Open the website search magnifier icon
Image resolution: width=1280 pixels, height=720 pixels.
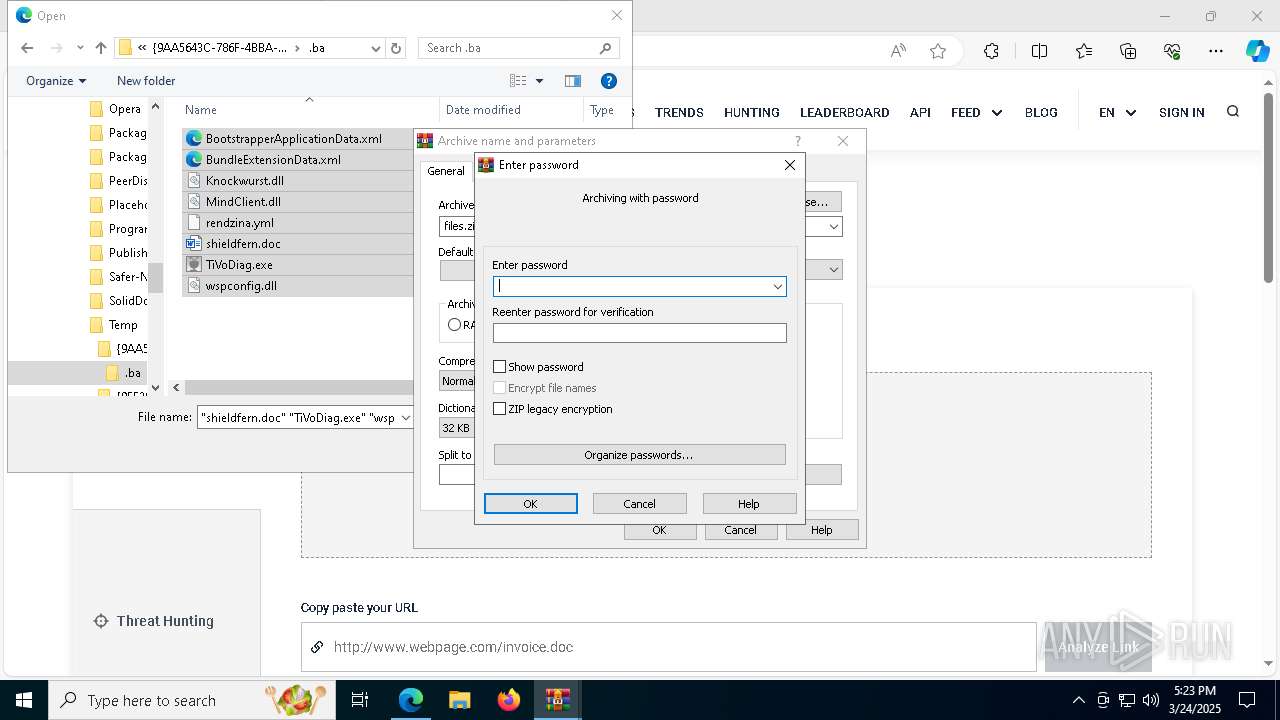coord(1233,112)
